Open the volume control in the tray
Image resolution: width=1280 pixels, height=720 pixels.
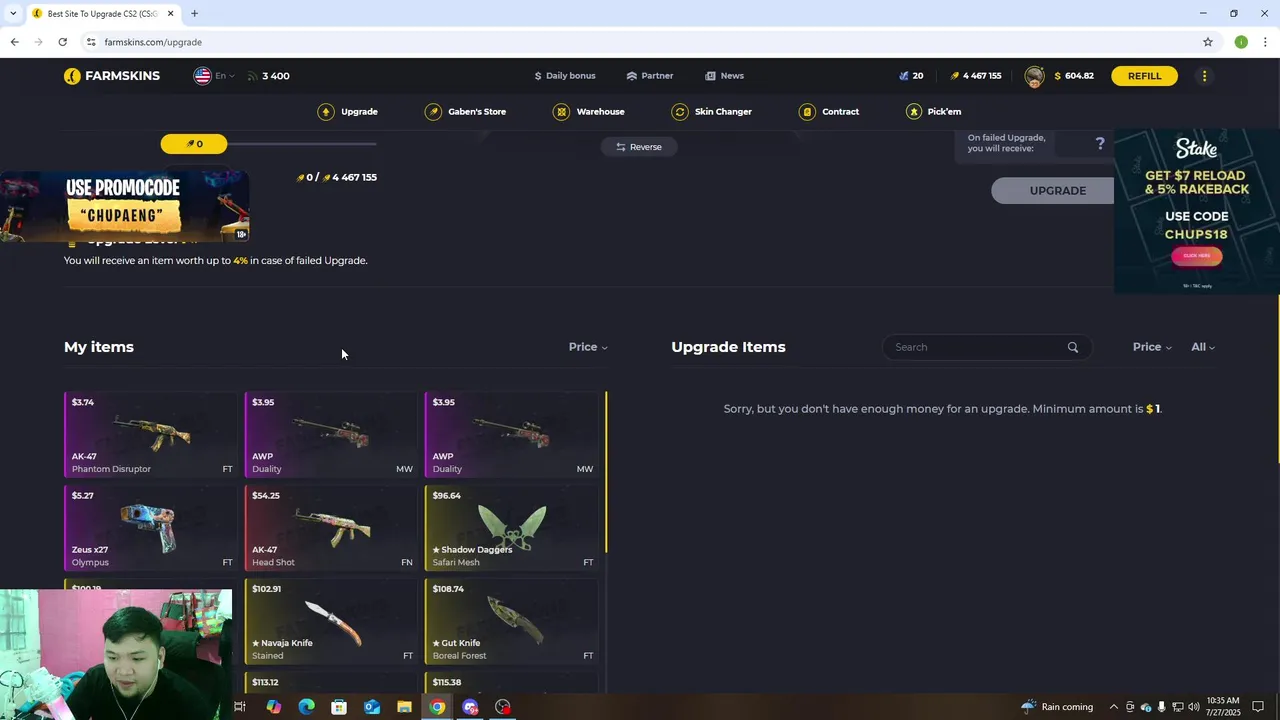[1193, 707]
